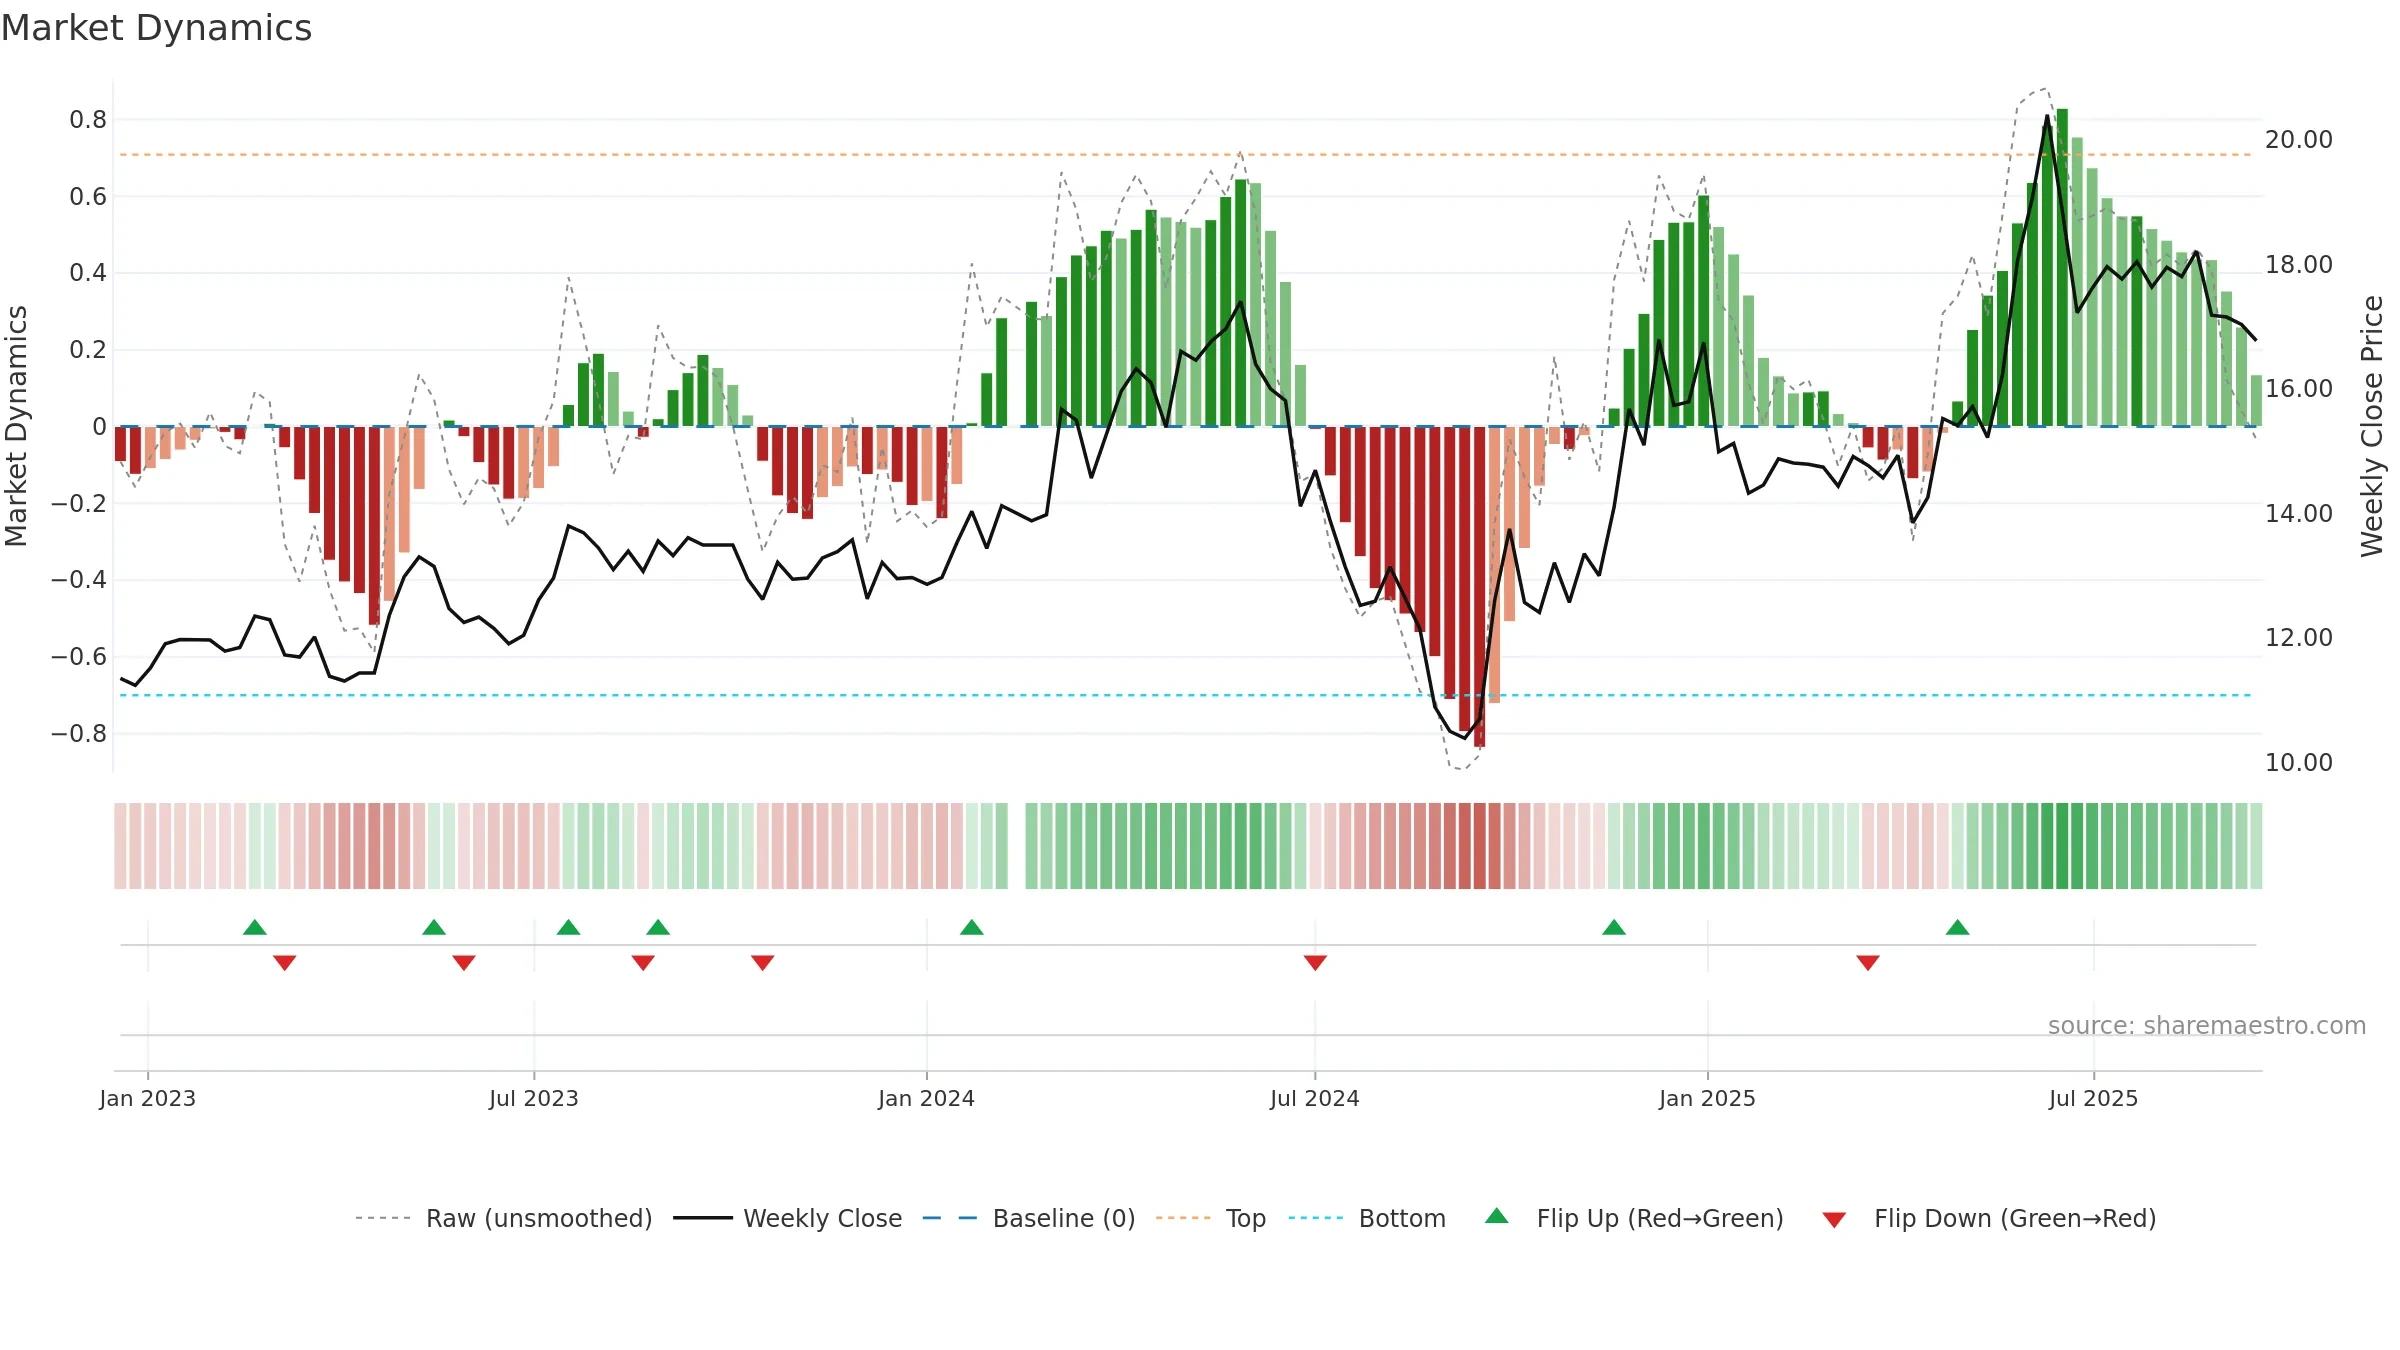Click the green Flip Up marker in November 2024
This screenshot has height=1350, width=2400.
point(1614,927)
